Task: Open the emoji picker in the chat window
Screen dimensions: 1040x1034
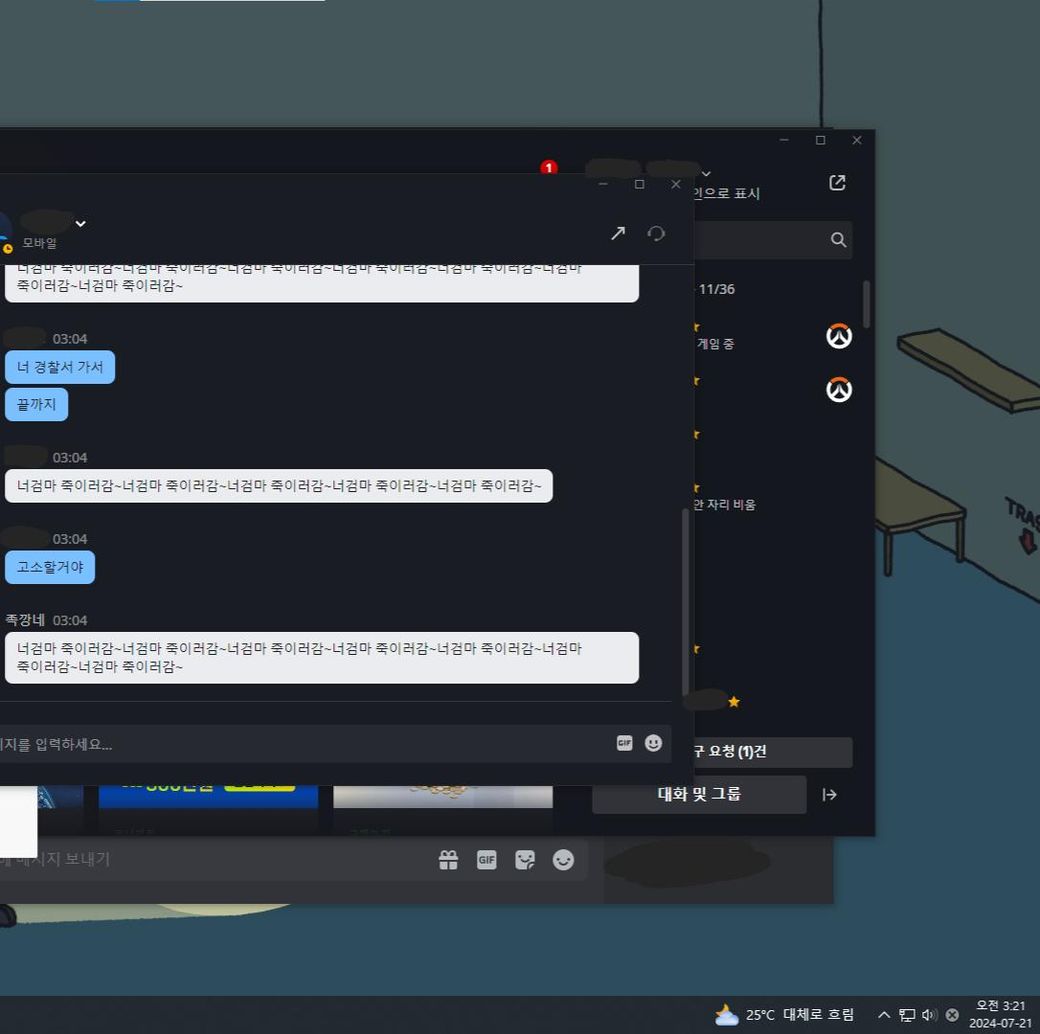Action: (x=653, y=743)
